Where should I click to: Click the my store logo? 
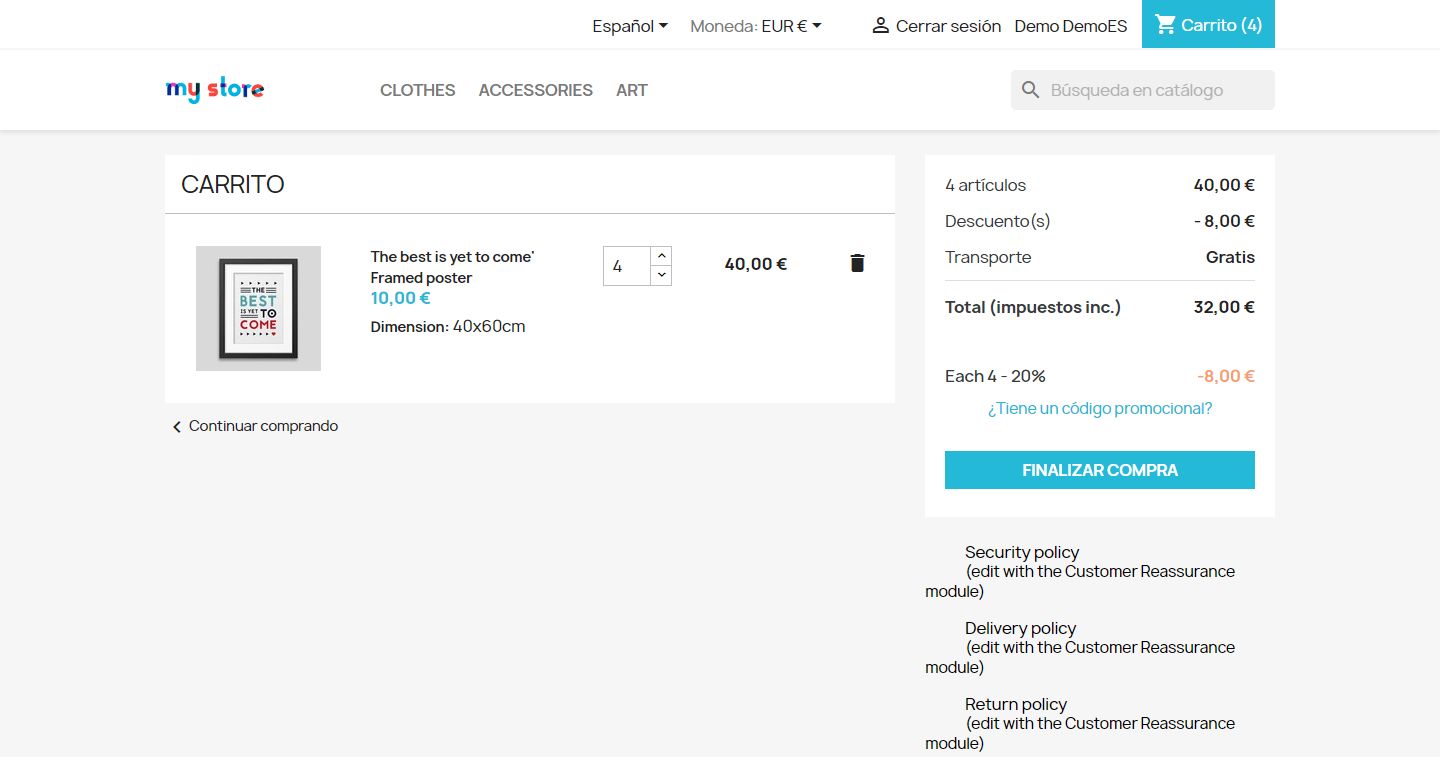(215, 90)
